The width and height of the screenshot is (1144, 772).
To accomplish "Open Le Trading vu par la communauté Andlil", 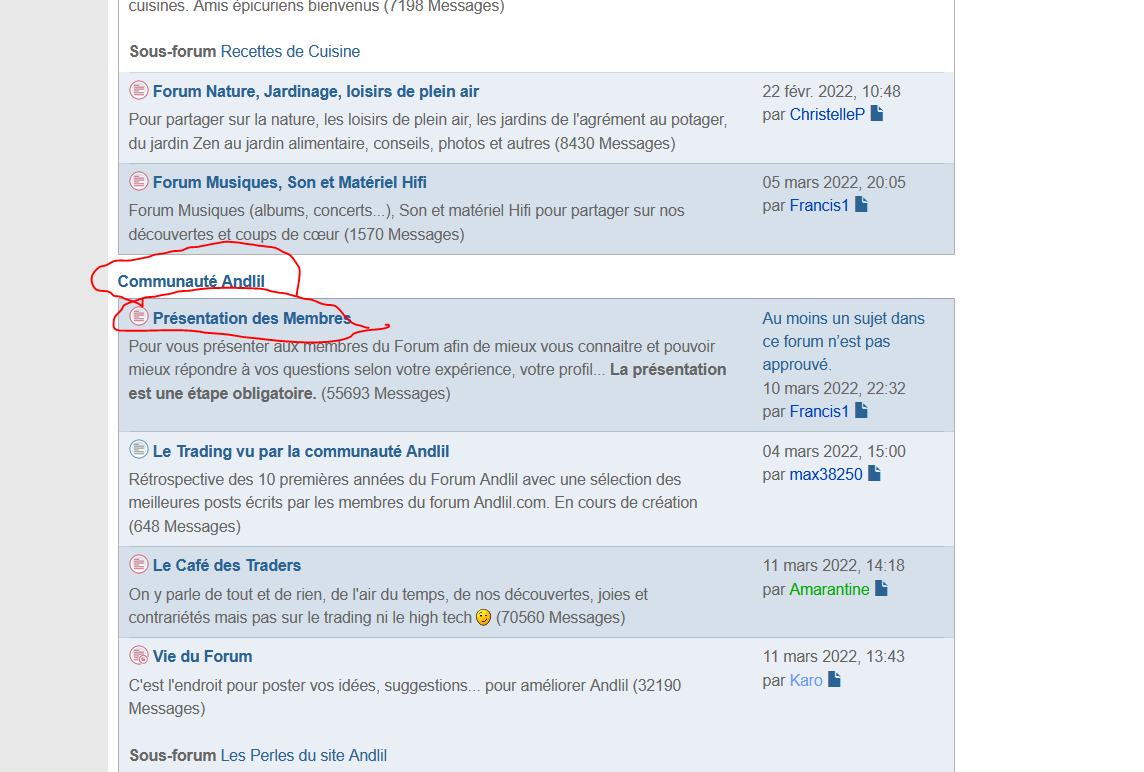I will click(x=301, y=452).
